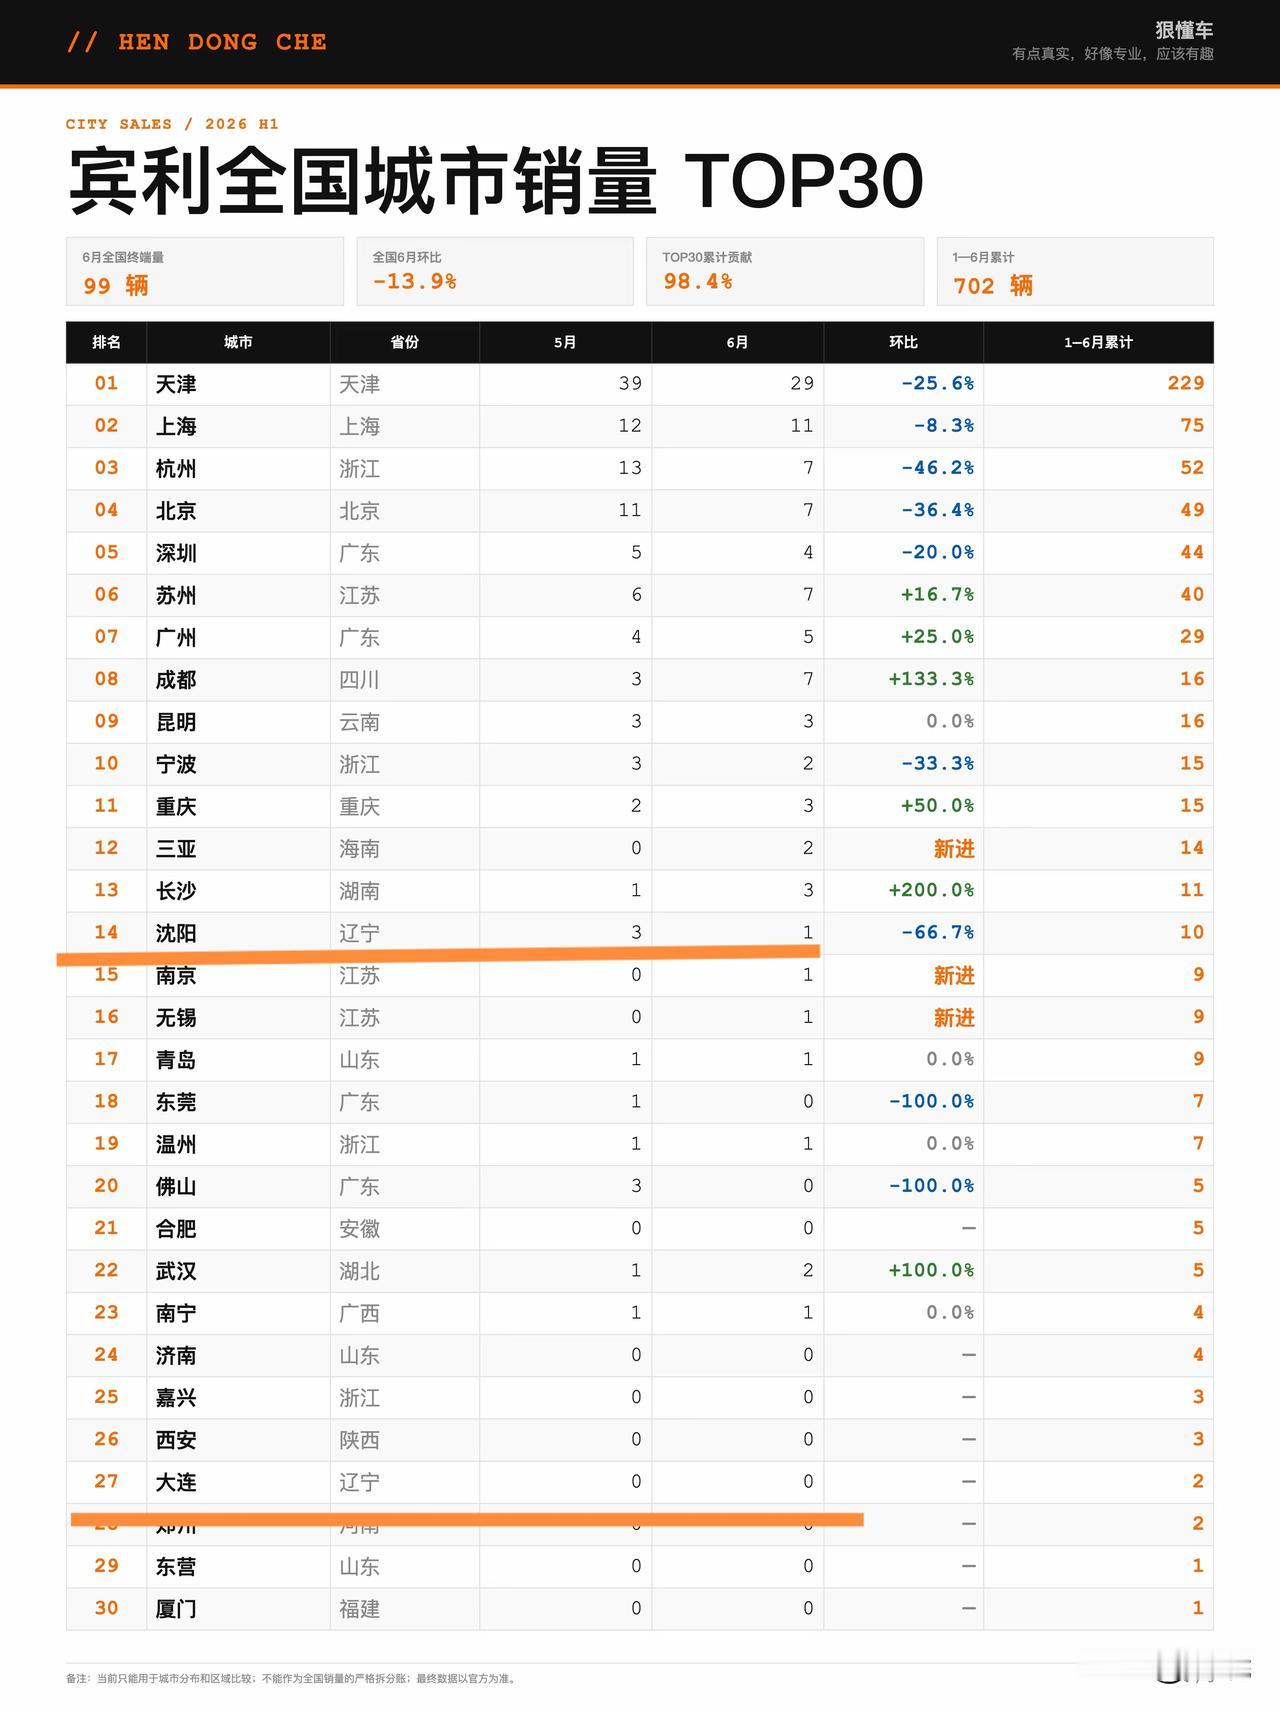The image size is (1280, 1710).
Task: Select city name 昆明 in row 09
Action: coord(176,722)
